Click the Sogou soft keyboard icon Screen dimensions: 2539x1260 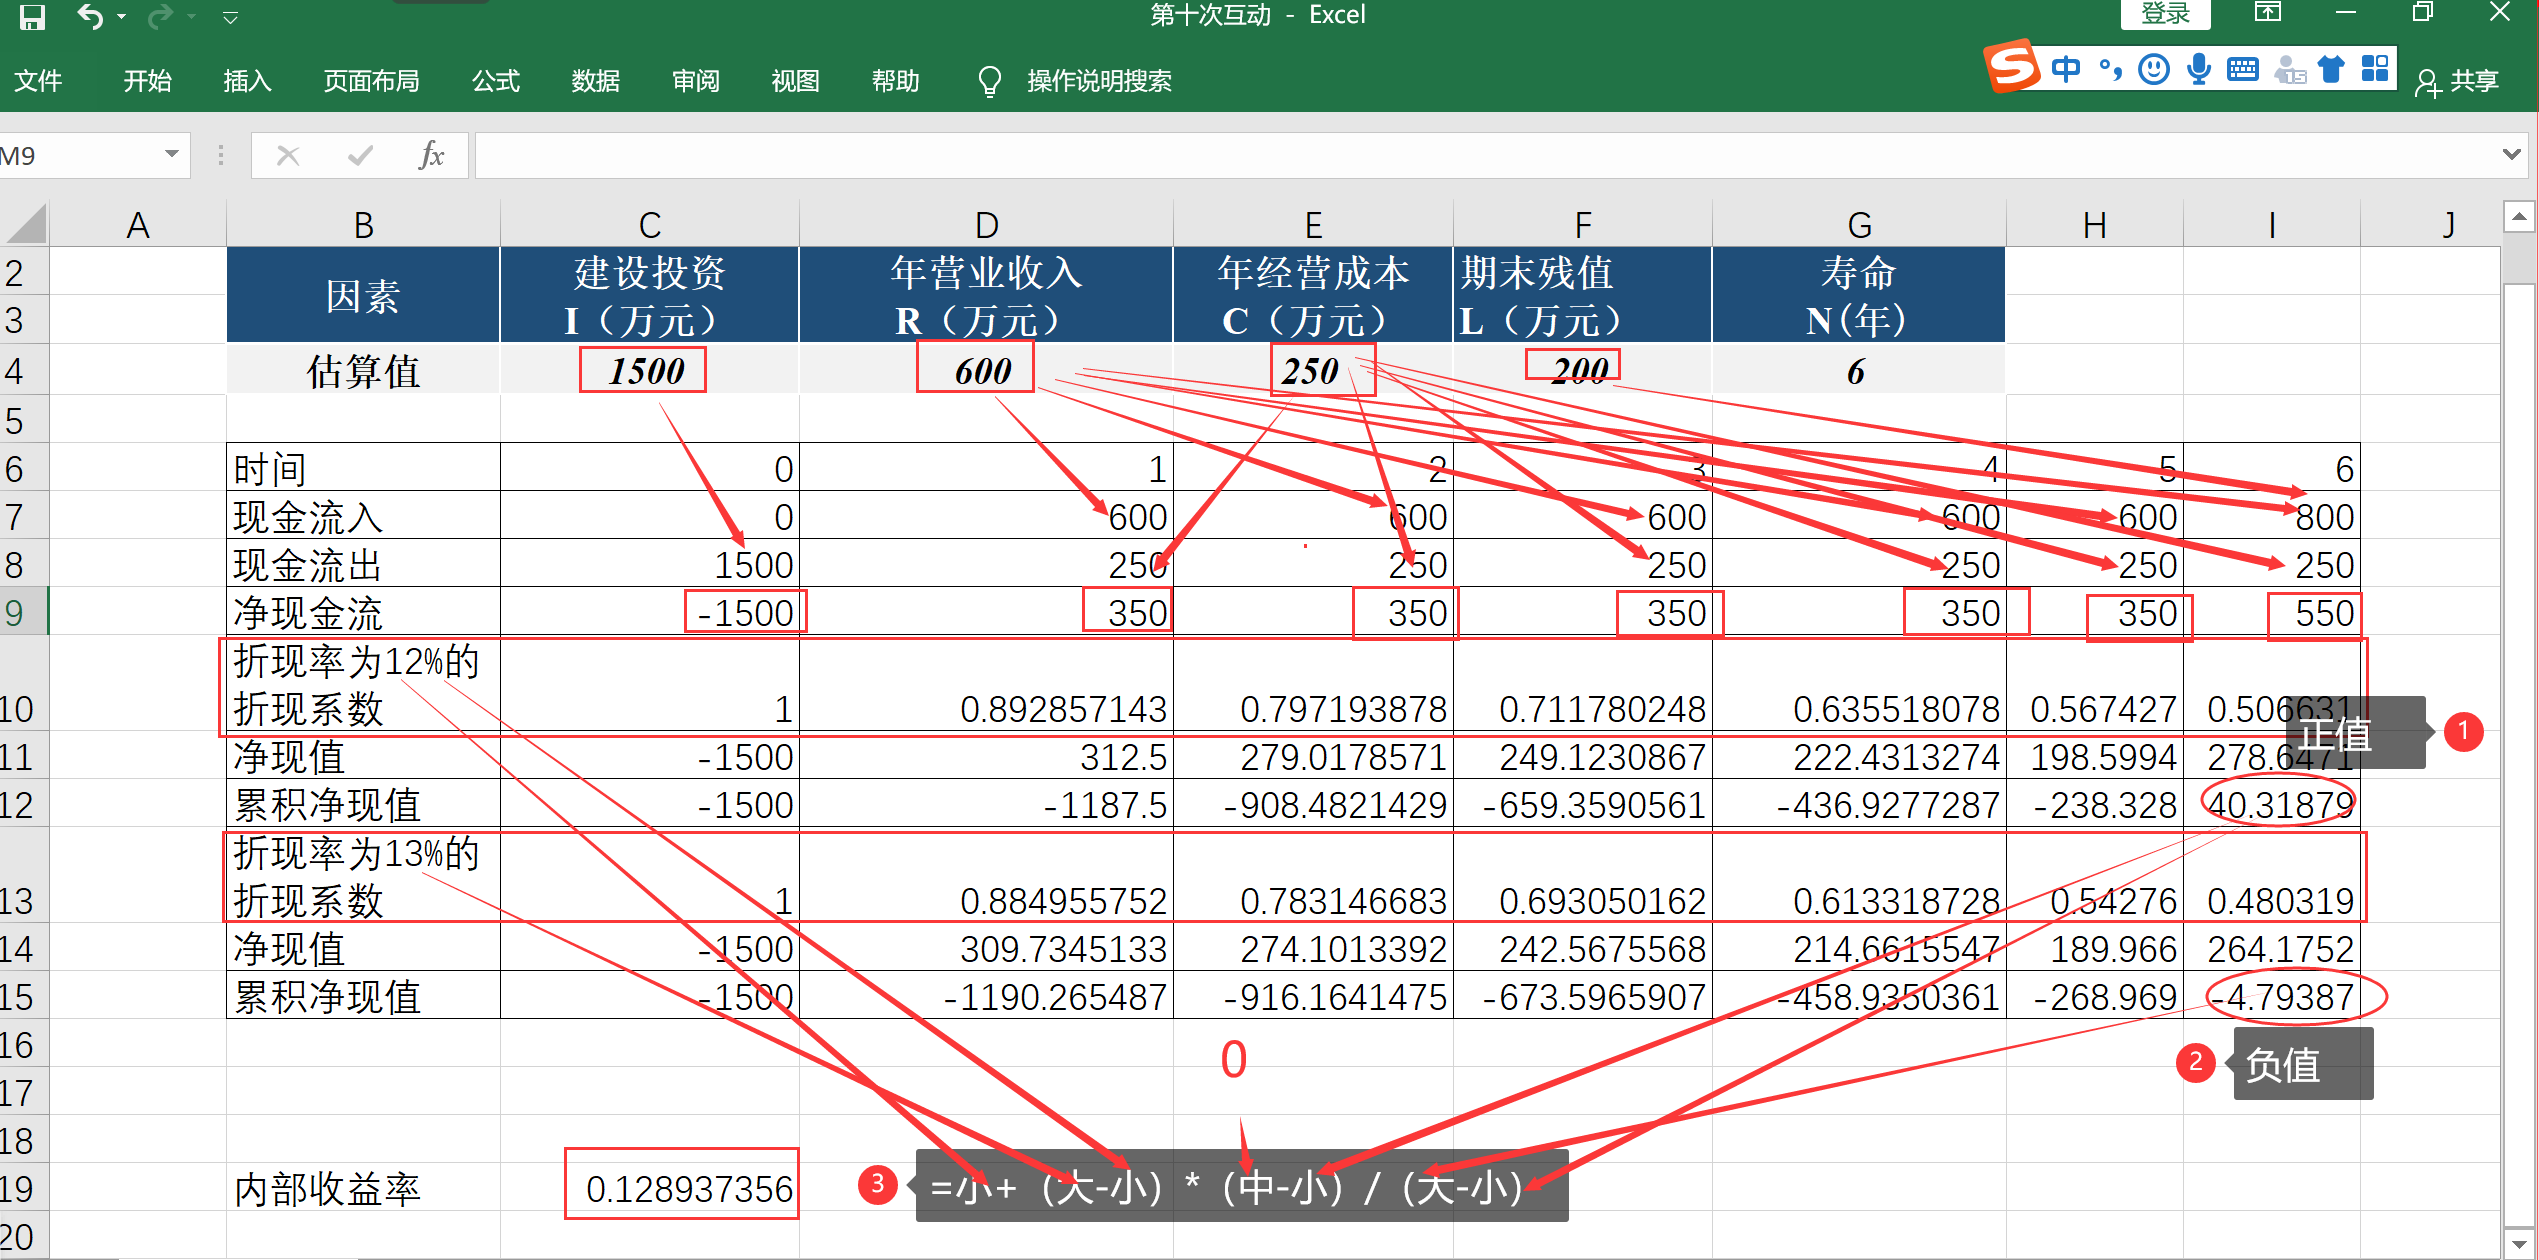coord(2243,69)
